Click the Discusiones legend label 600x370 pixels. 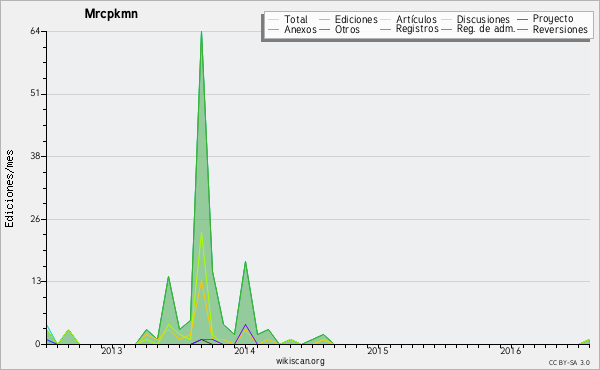[x=483, y=19]
